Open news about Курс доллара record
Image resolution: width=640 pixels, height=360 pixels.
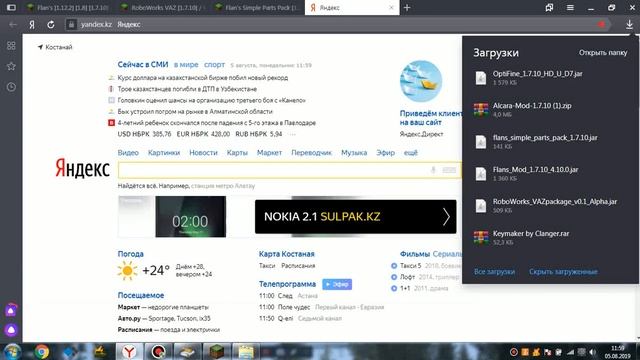(x=203, y=78)
